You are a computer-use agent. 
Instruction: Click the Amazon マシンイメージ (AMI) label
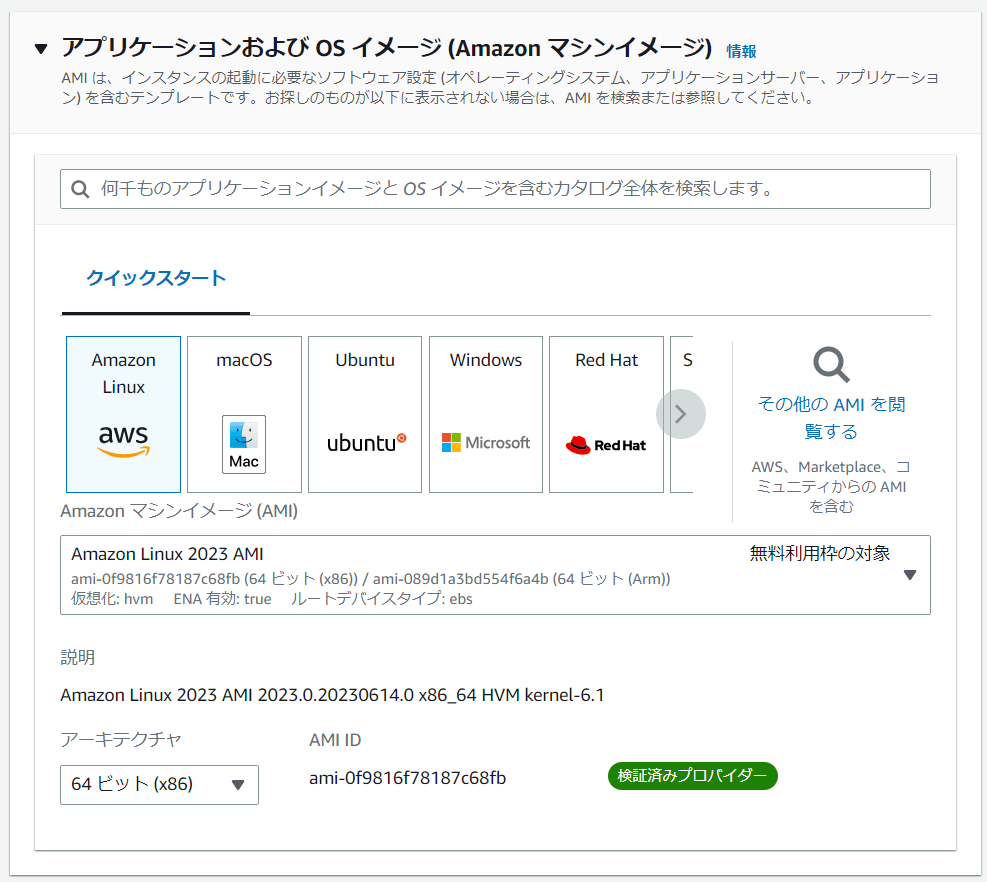179,511
